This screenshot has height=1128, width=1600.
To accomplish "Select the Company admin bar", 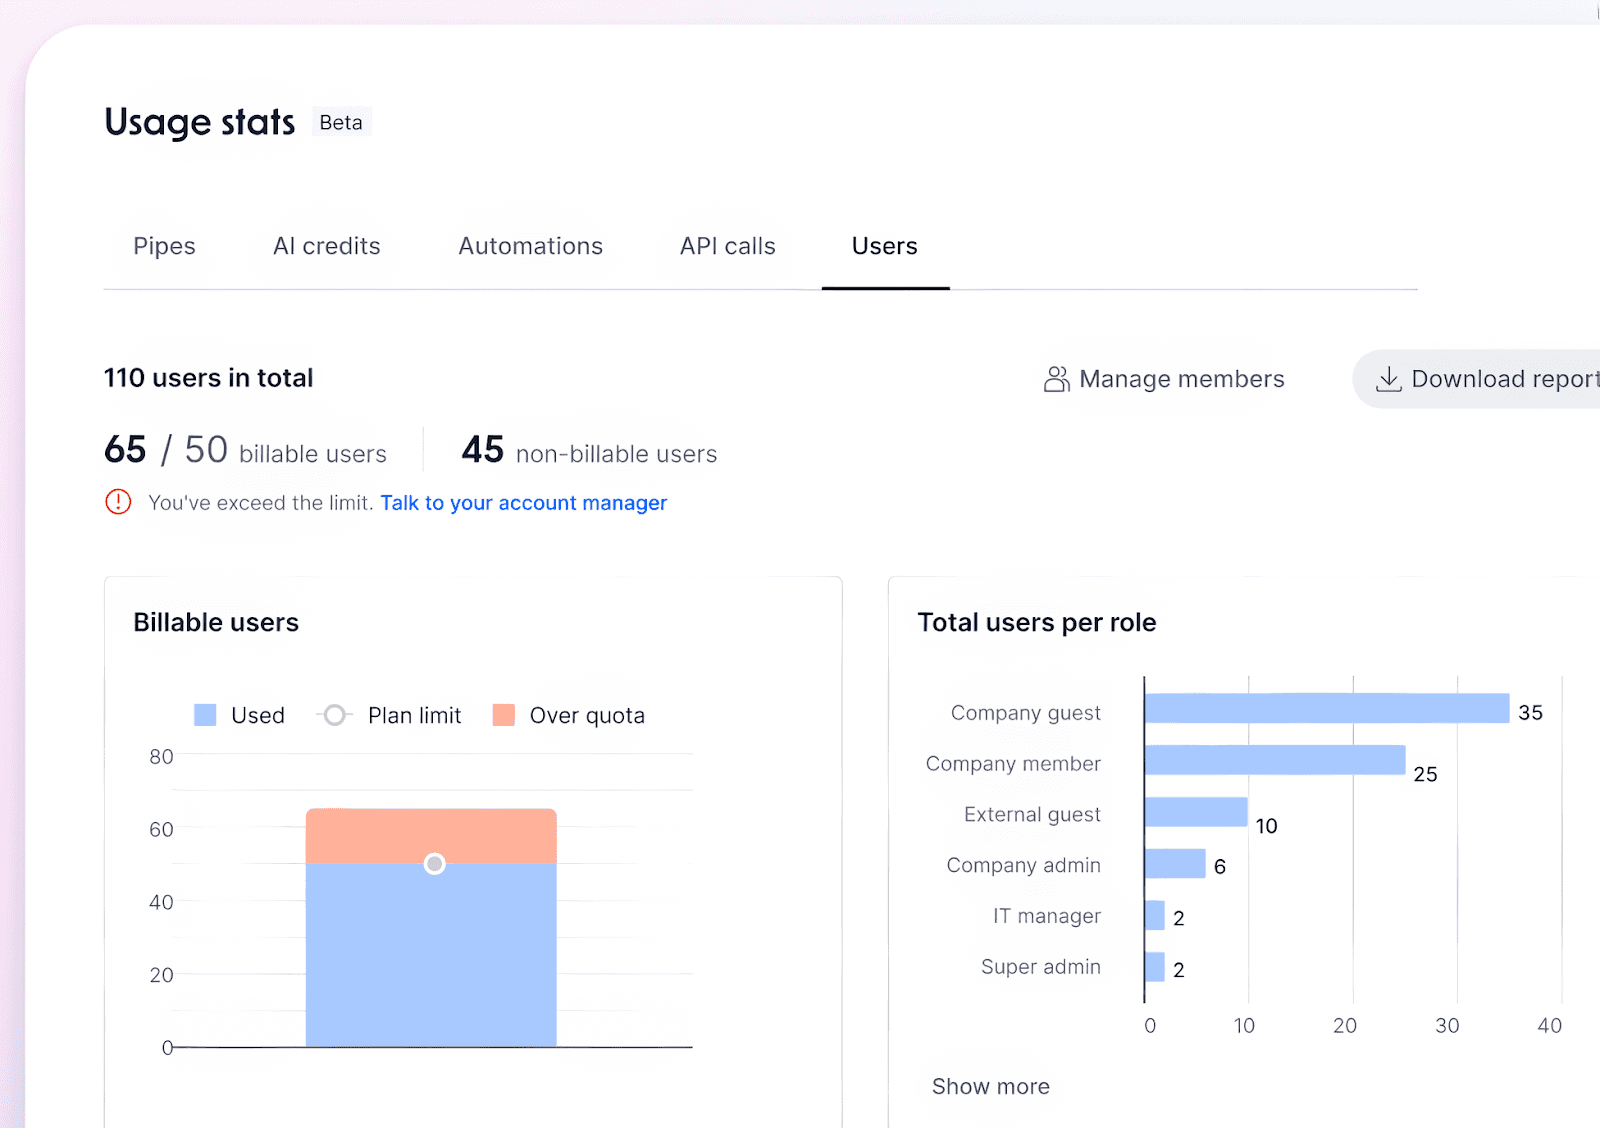I will coord(1175,863).
